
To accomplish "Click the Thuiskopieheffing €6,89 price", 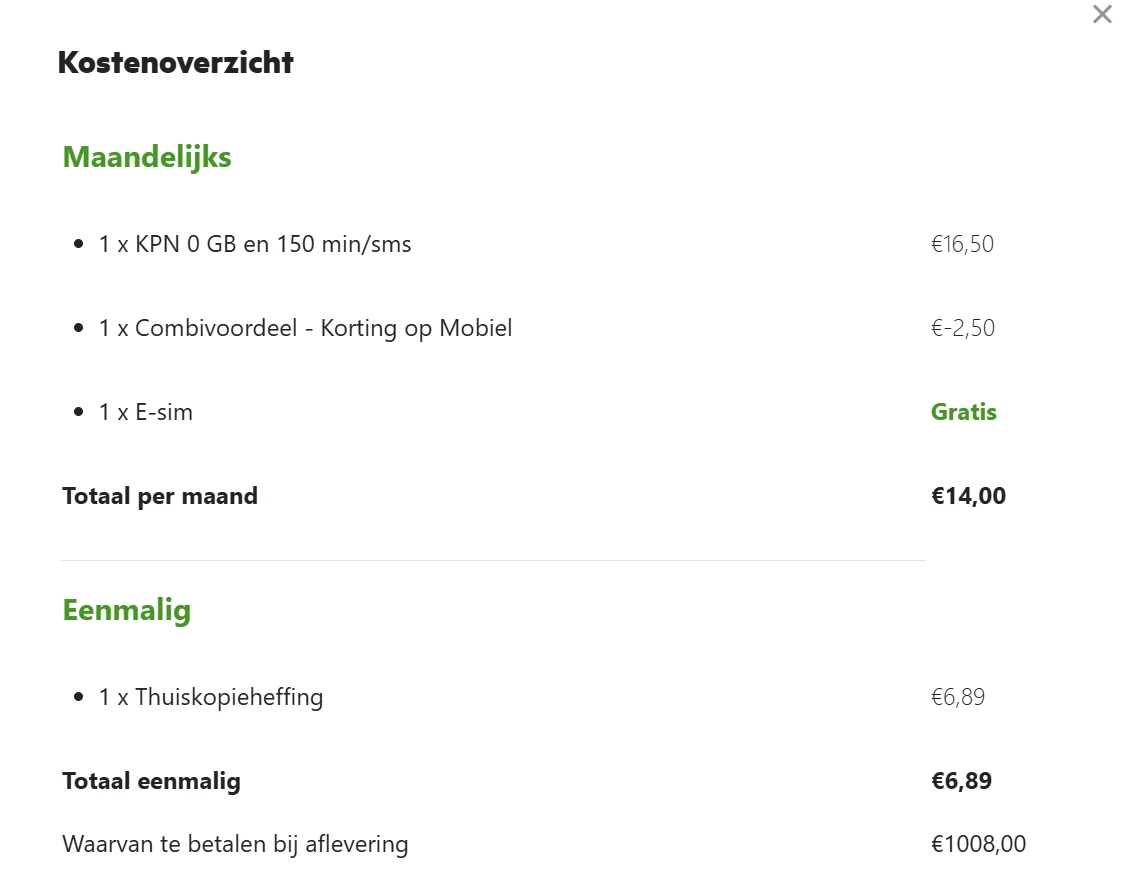I will pos(957,697).
